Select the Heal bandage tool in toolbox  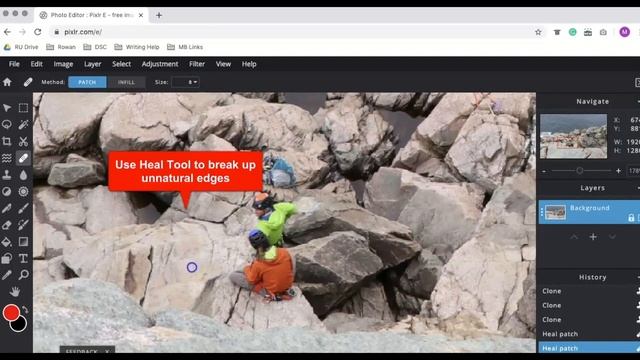point(23,158)
